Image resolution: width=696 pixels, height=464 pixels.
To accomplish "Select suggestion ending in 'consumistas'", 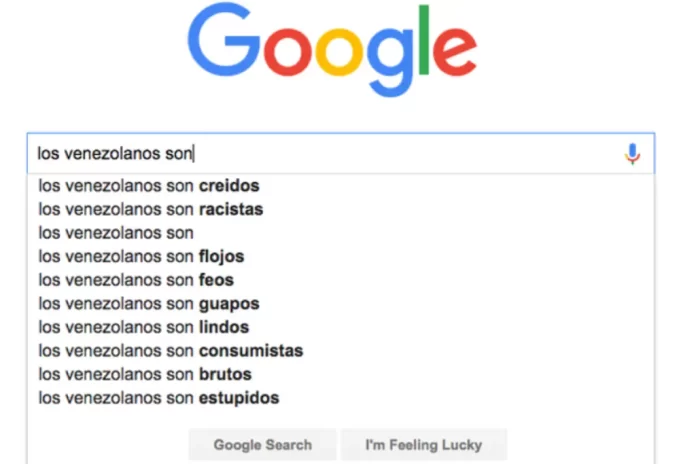I will [170, 351].
